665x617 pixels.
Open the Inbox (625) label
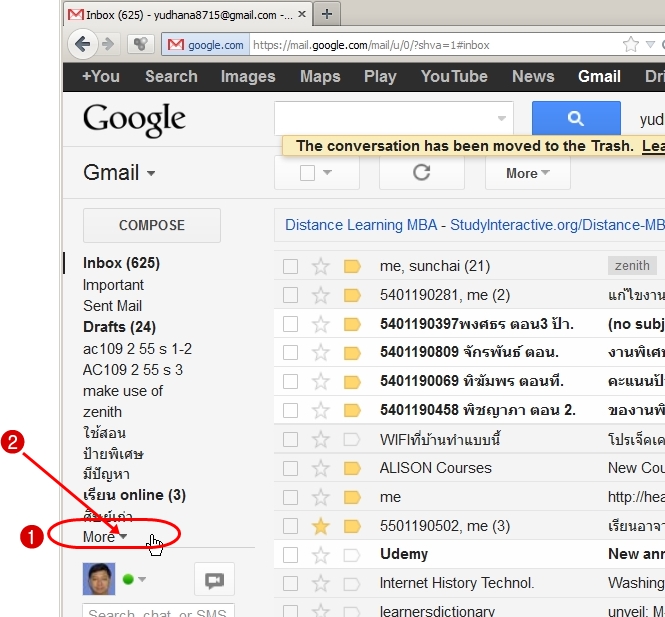[x=121, y=263]
